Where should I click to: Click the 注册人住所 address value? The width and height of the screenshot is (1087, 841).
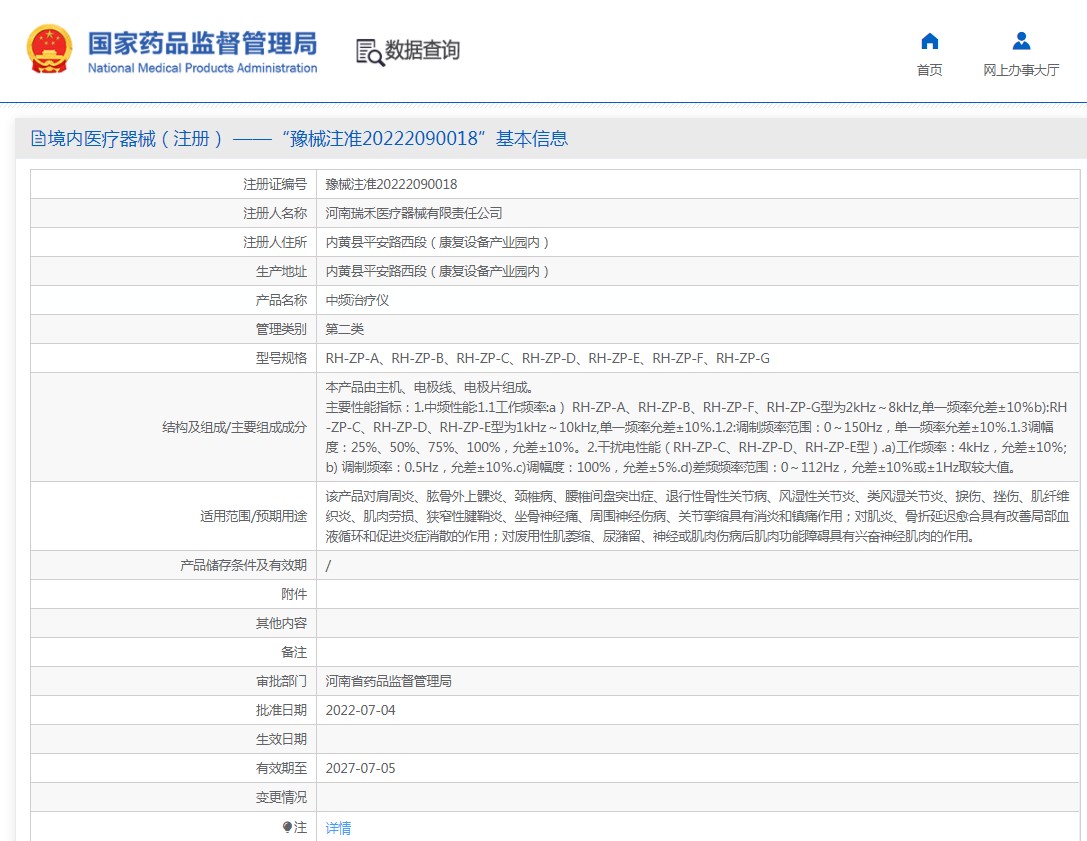coord(437,243)
